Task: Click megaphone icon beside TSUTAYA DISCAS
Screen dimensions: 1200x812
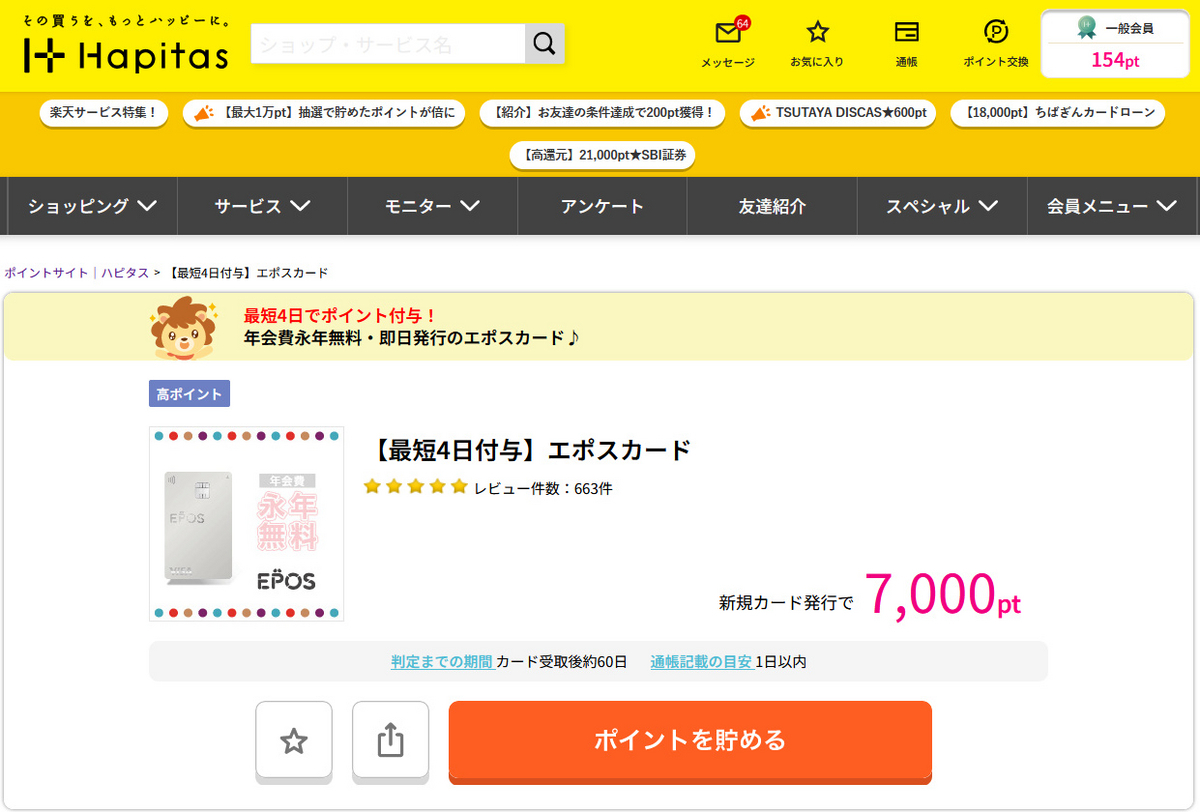Action: 760,113
